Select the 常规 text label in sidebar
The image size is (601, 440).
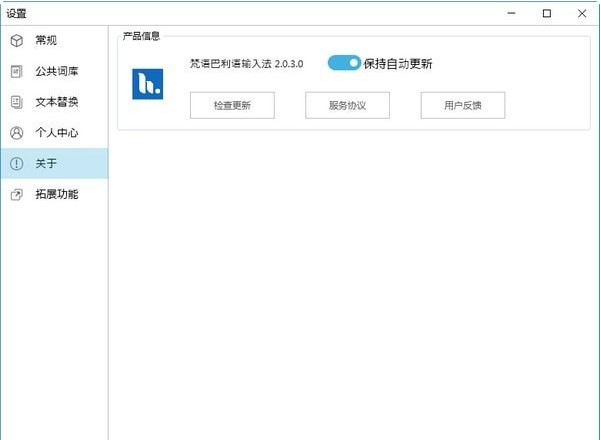click(46, 40)
